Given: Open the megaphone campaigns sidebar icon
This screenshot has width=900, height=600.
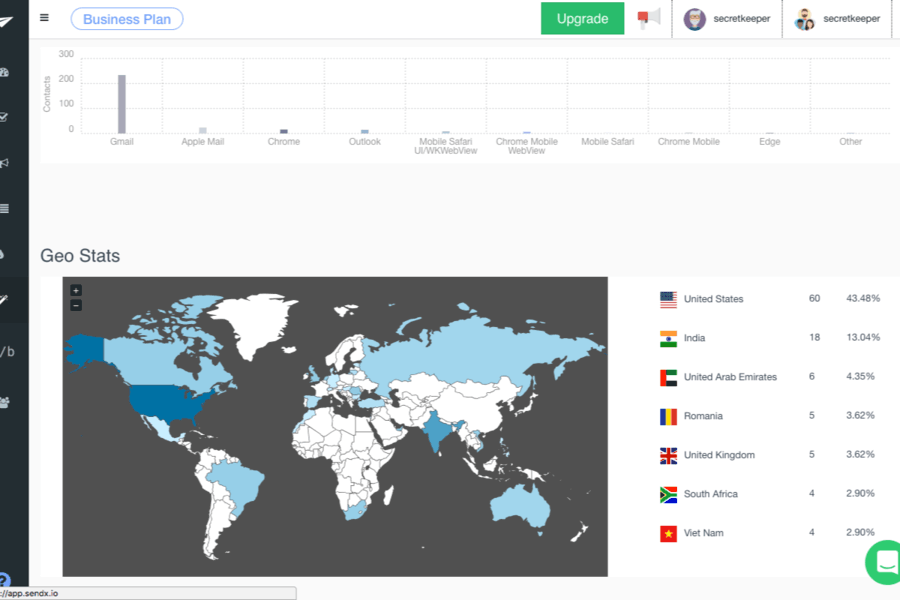Looking at the screenshot, I should 4,163.
